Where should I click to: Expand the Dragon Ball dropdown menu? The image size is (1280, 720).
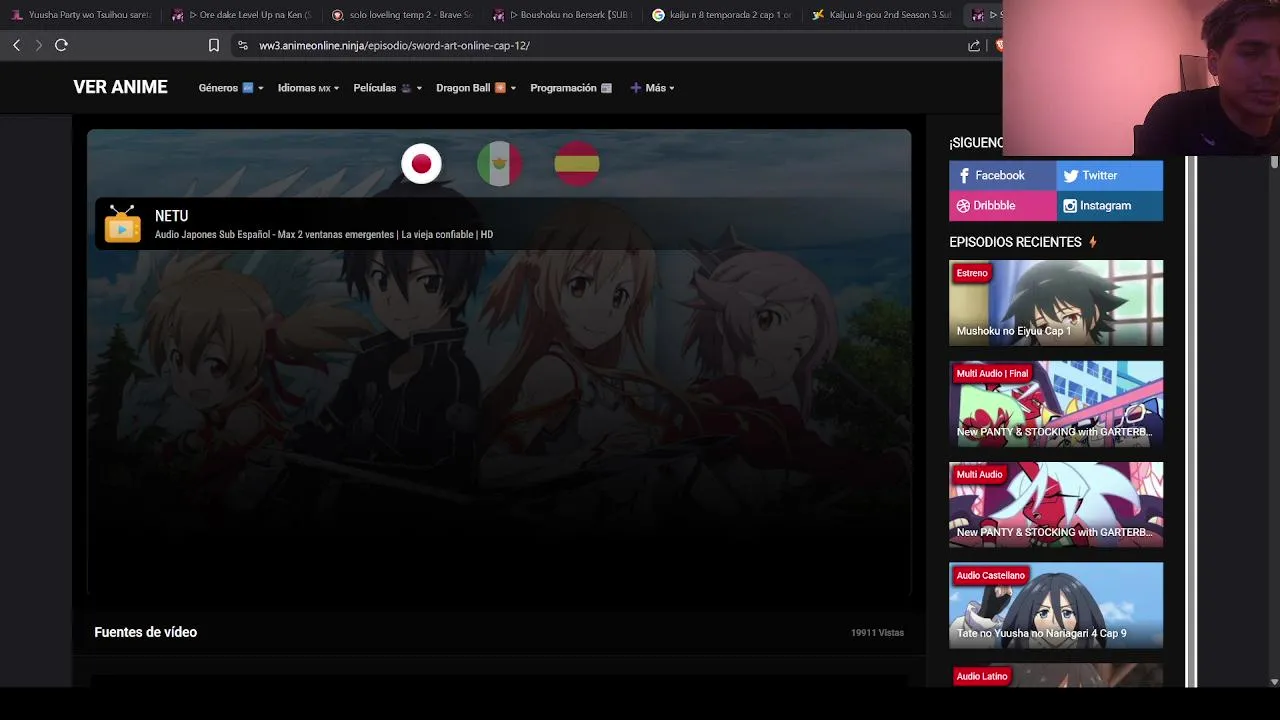[x=476, y=88]
